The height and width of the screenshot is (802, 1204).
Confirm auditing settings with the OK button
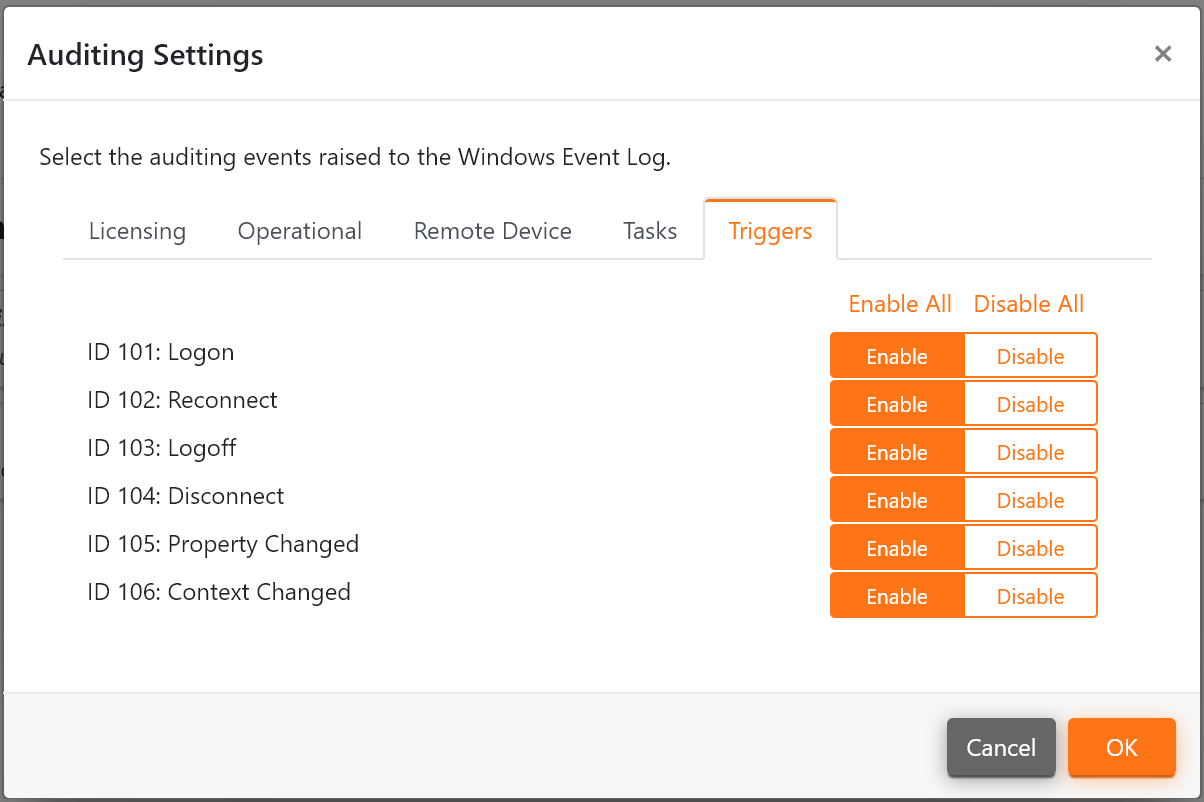coord(1121,747)
